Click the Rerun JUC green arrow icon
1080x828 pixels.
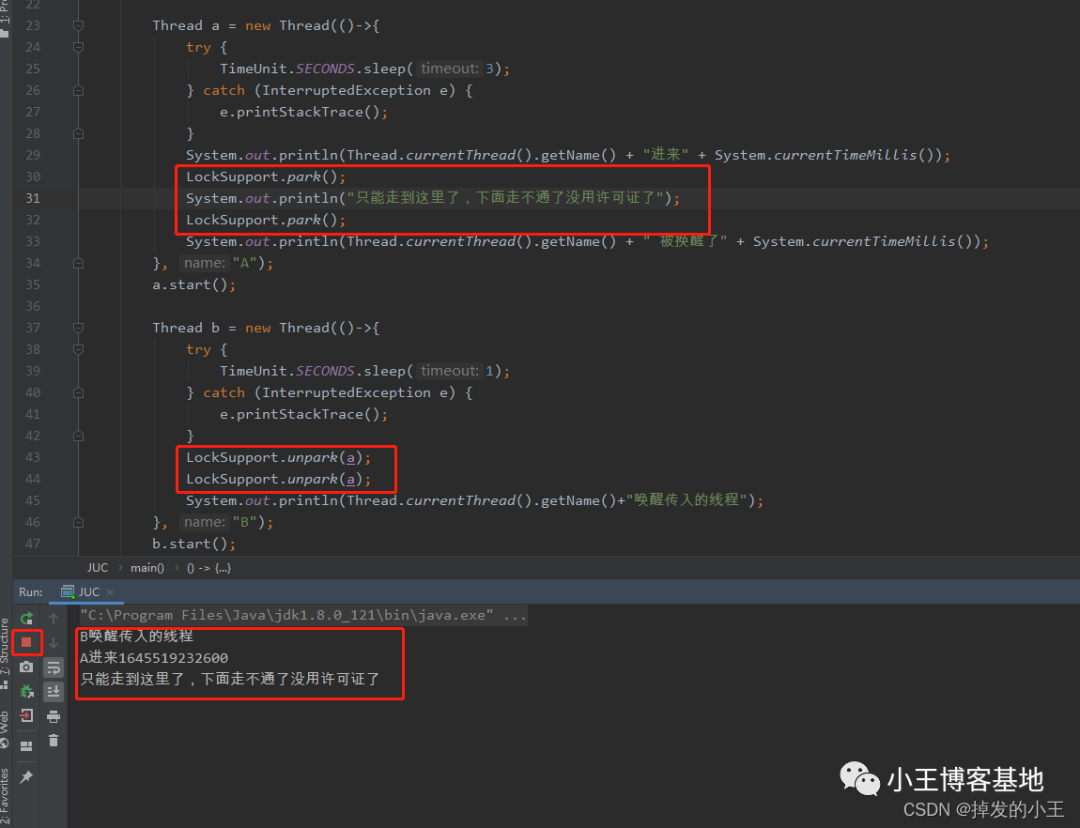coord(26,618)
